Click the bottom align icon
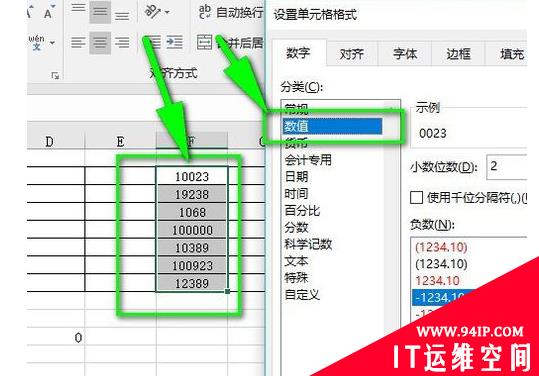539x376 pixels. [x=122, y=15]
